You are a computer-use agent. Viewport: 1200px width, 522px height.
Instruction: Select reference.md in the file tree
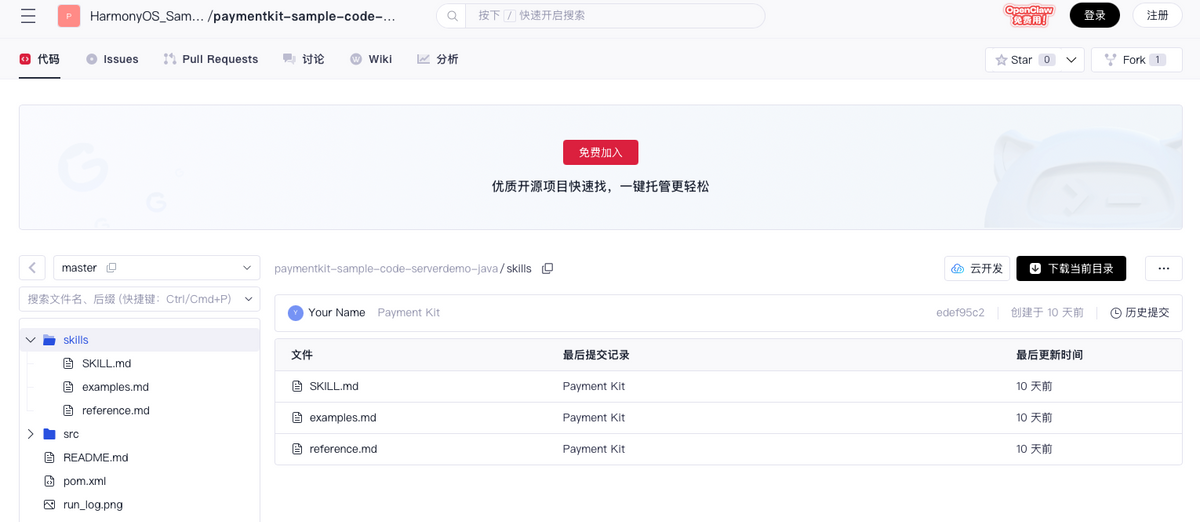point(116,411)
